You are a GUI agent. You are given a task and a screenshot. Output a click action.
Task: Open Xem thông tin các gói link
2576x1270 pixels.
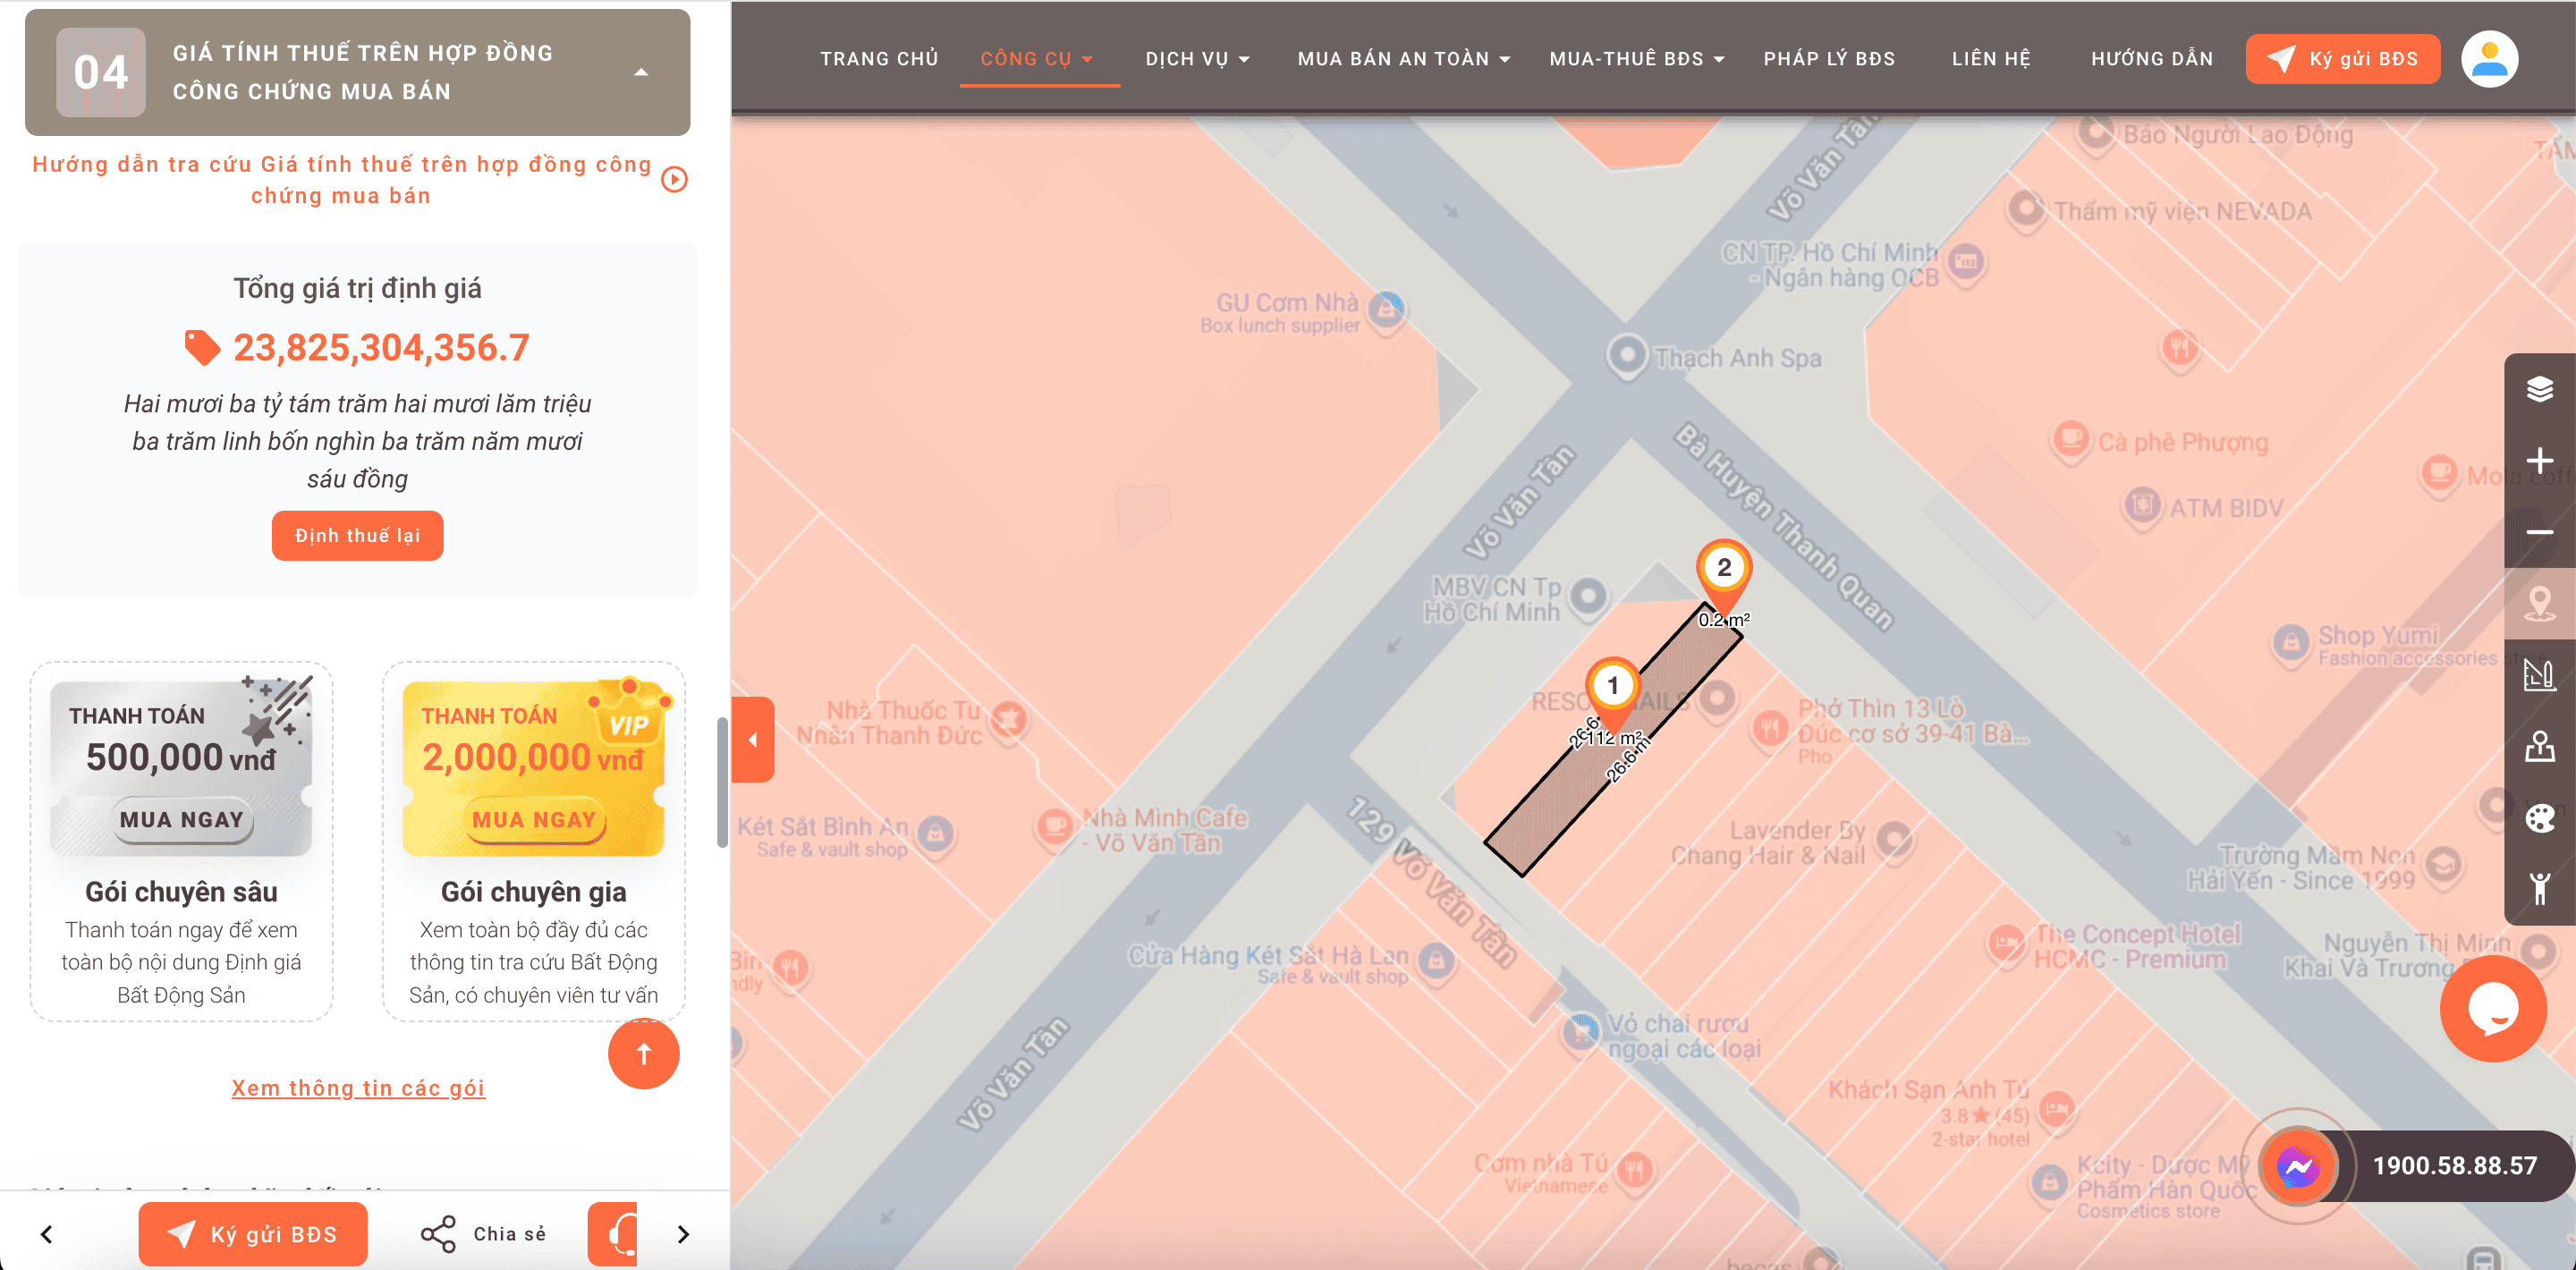358,1088
